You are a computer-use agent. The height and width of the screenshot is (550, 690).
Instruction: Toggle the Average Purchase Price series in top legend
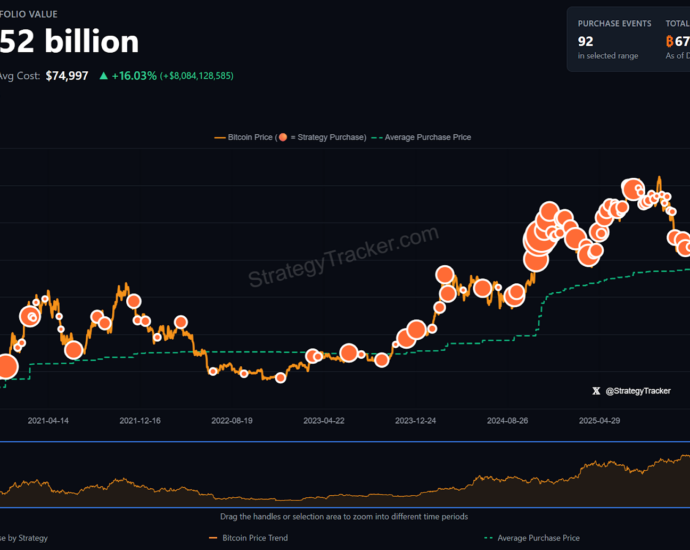(x=425, y=137)
